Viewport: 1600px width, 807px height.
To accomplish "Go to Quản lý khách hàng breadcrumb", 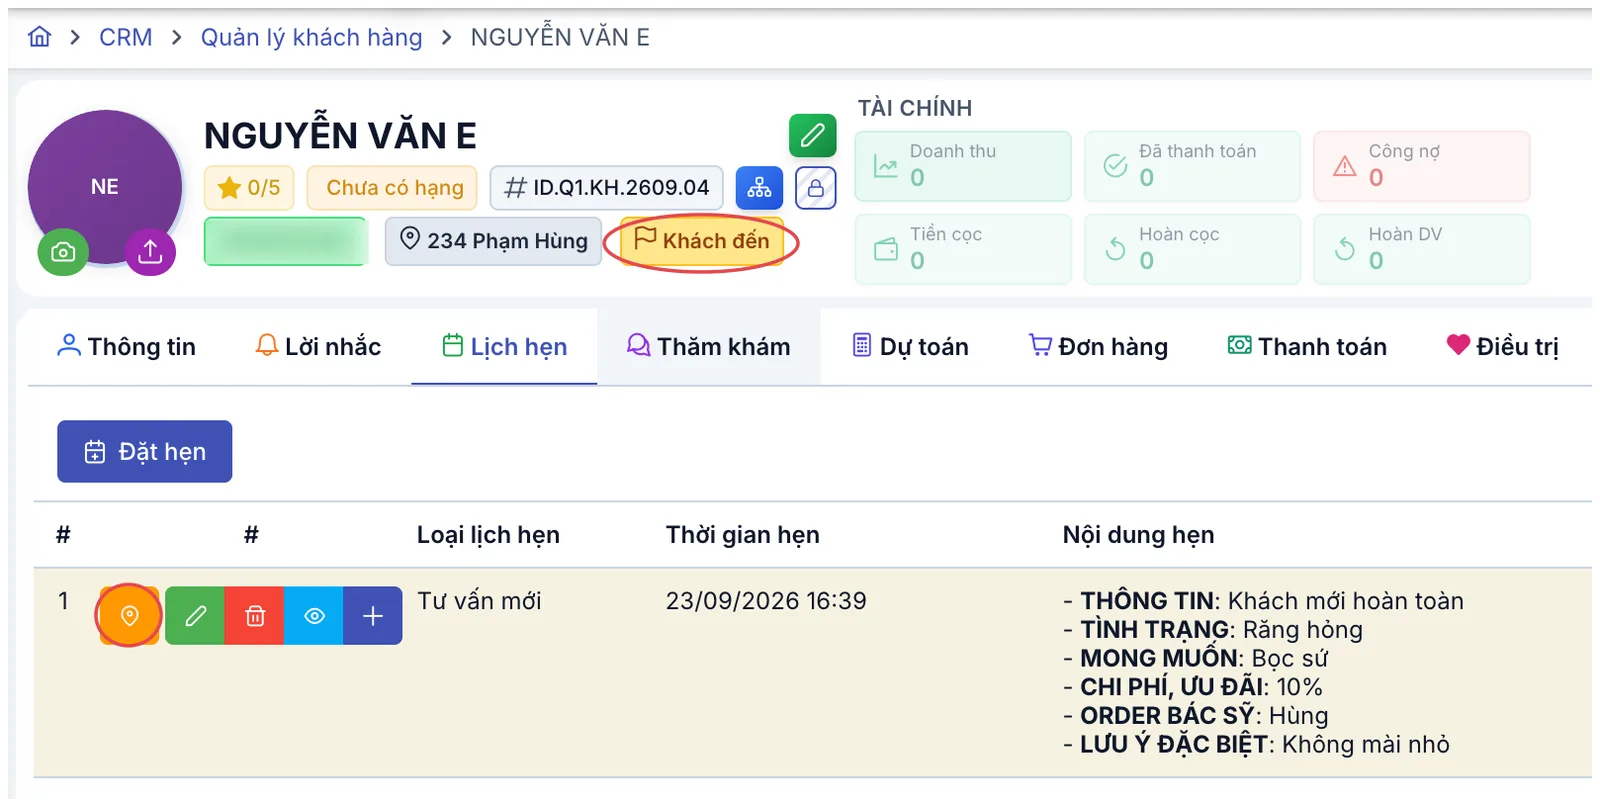I will (x=311, y=37).
